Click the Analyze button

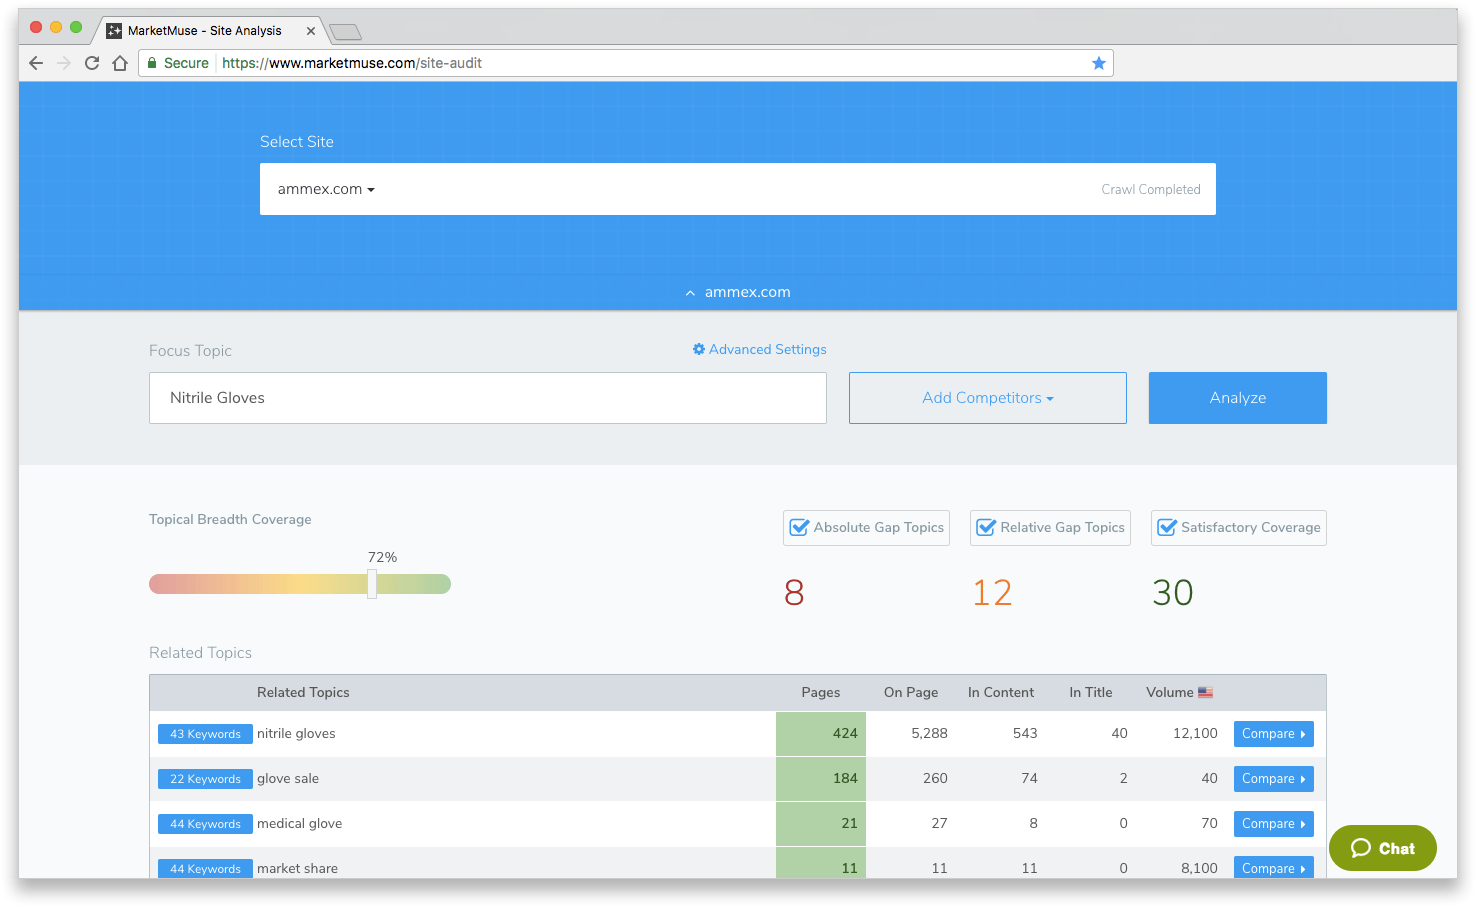click(x=1238, y=398)
